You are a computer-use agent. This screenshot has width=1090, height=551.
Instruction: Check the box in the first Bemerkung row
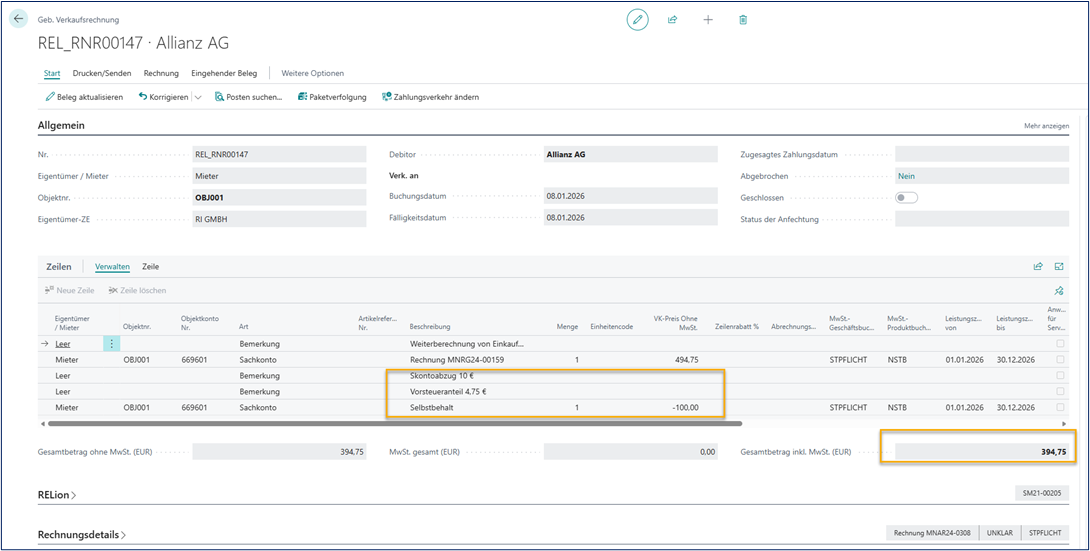(1060, 344)
